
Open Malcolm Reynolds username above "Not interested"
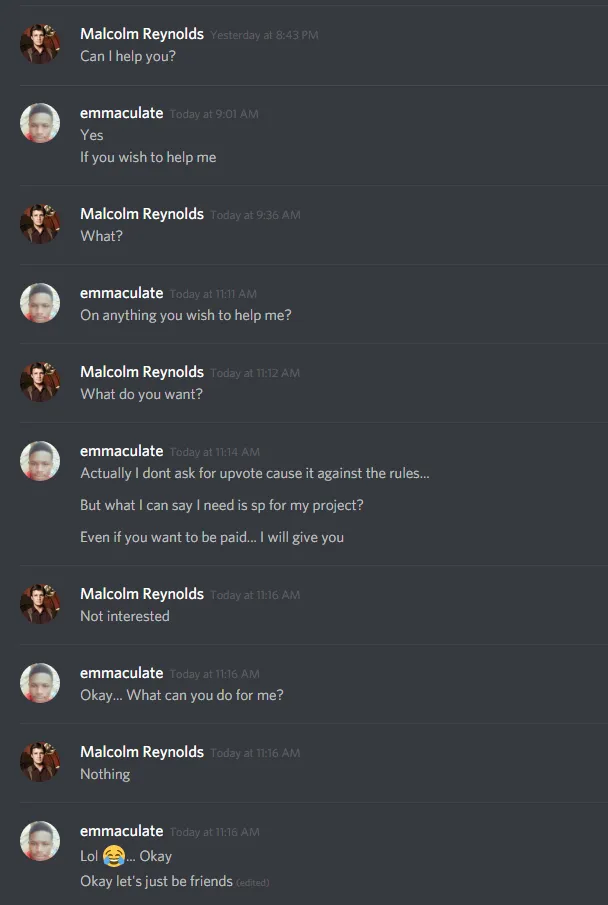(142, 594)
